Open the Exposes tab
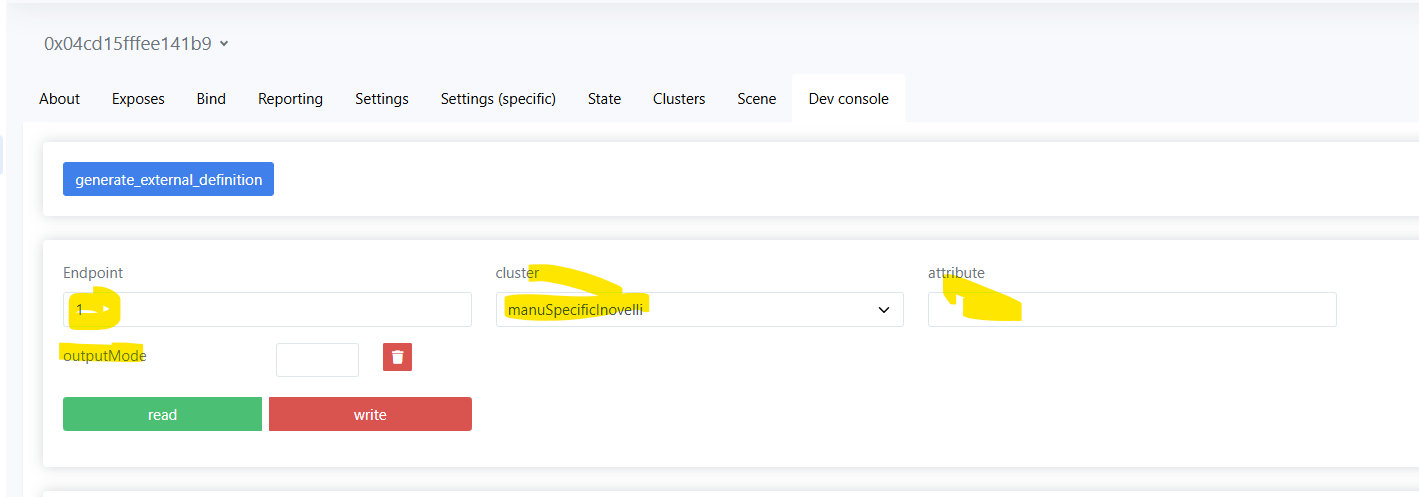Image resolution: width=1419 pixels, height=497 pixels. coord(138,99)
